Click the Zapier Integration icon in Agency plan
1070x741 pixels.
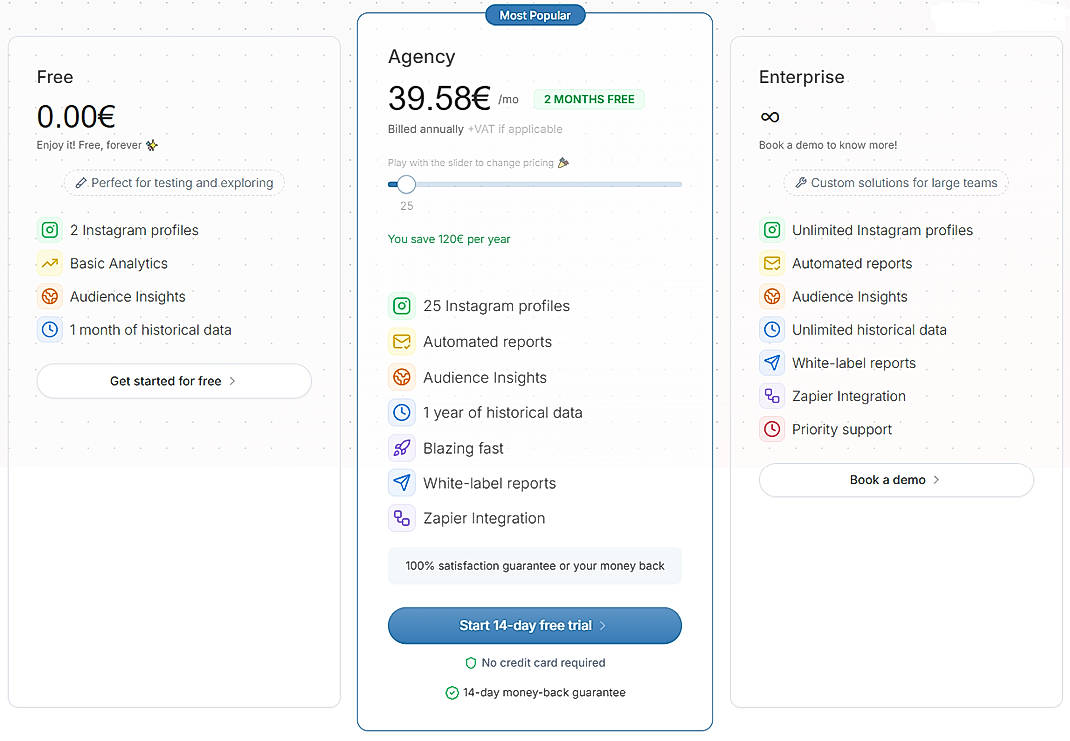402,519
